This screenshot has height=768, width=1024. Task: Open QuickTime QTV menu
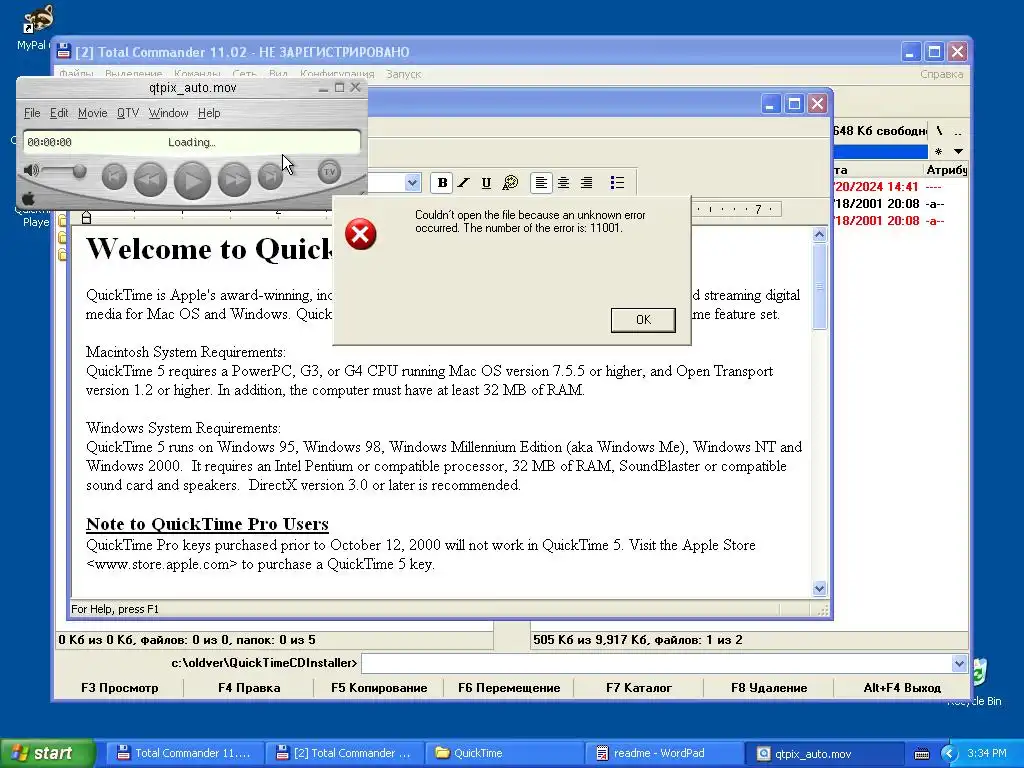pos(128,113)
